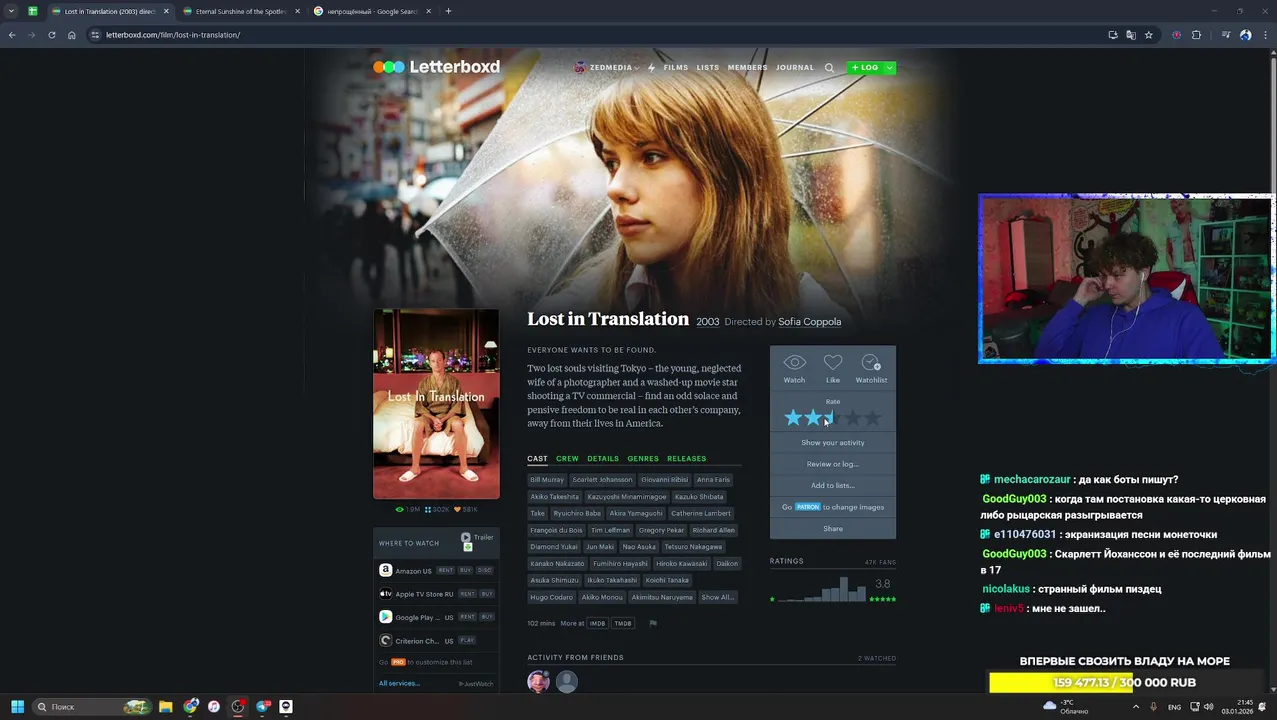Viewport: 1277px width, 720px height.
Task: Open the TMDB link
Action: click(622, 623)
